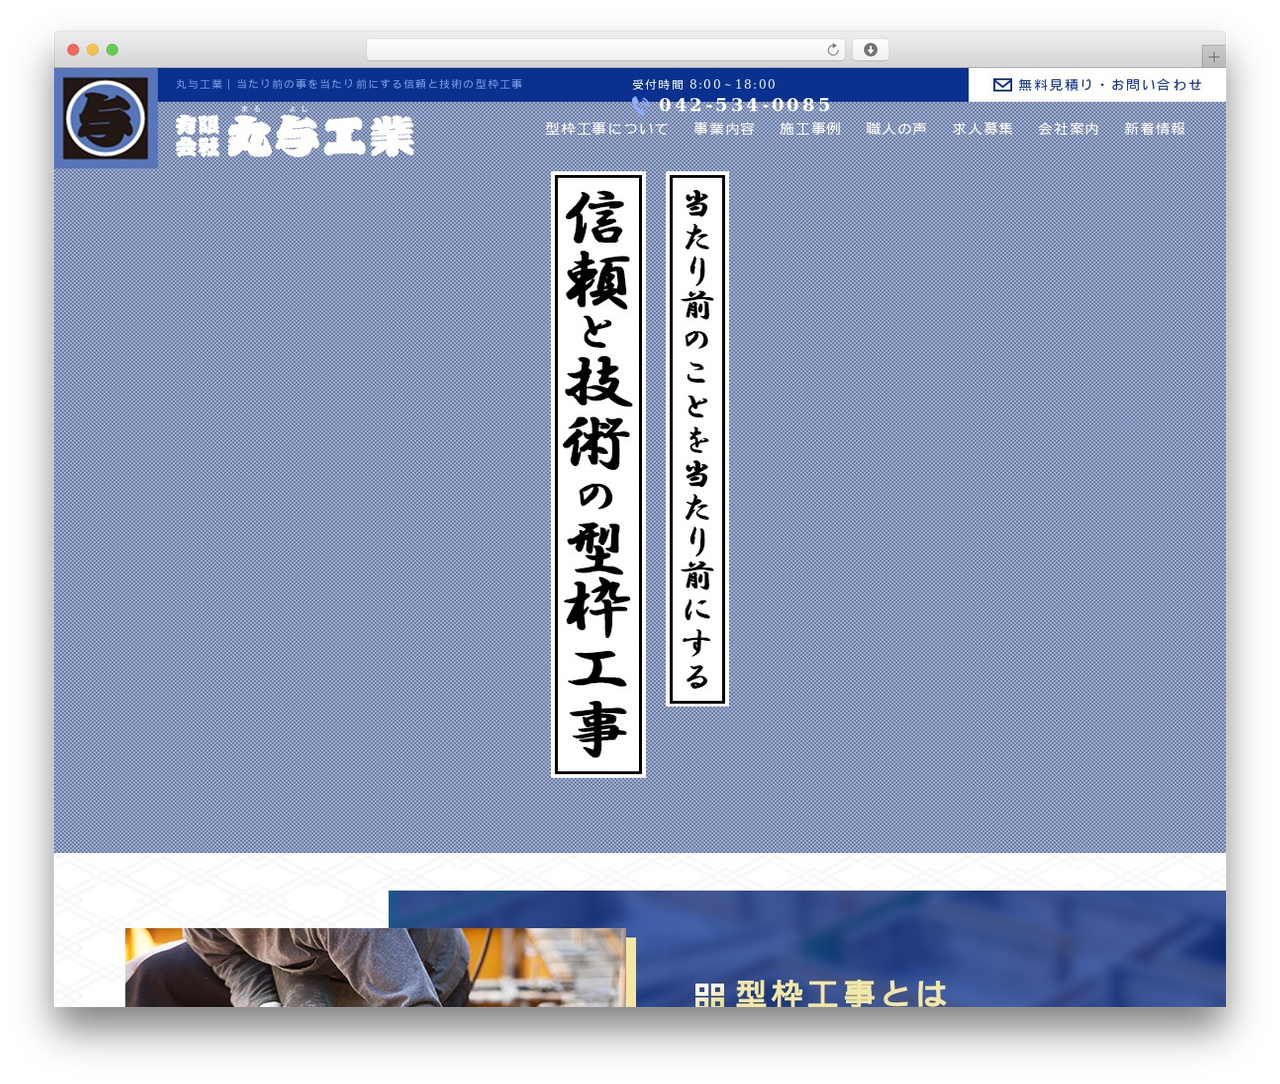This screenshot has width=1280, height=1084.
Task: Click the green maximize window dot
Action: [x=112, y=50]
